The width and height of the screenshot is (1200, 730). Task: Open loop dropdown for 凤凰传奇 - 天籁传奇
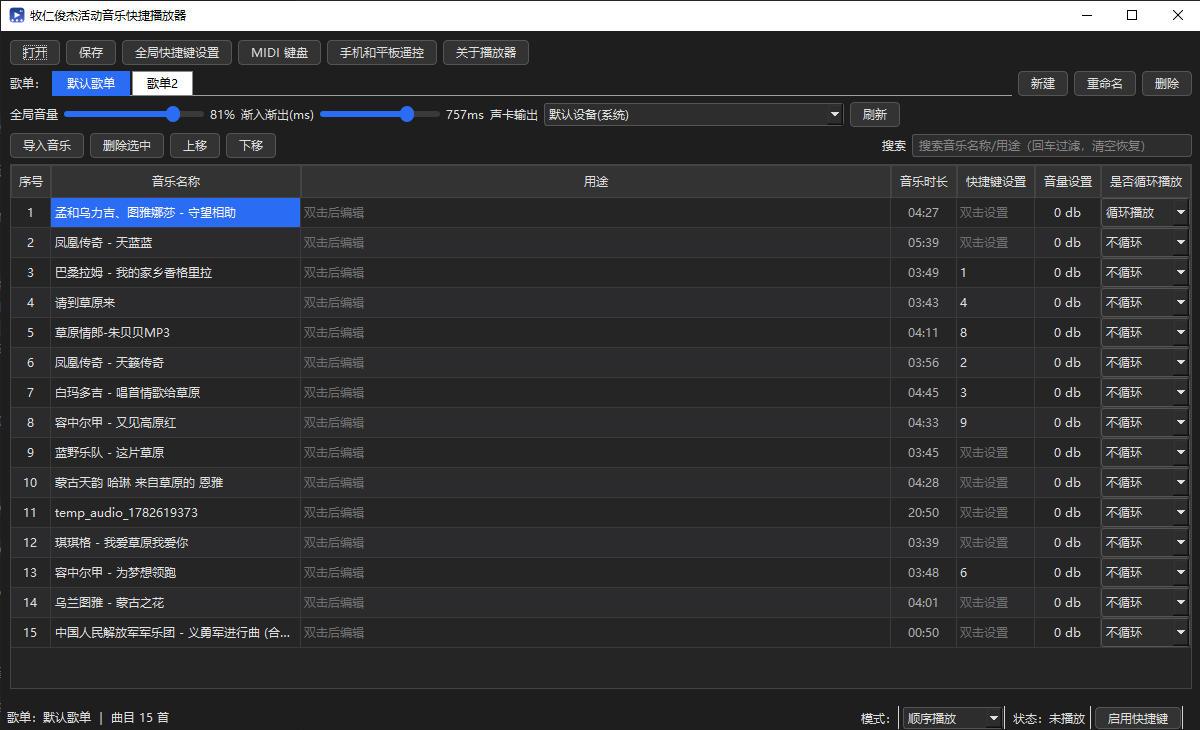[x=1146, y=362]
